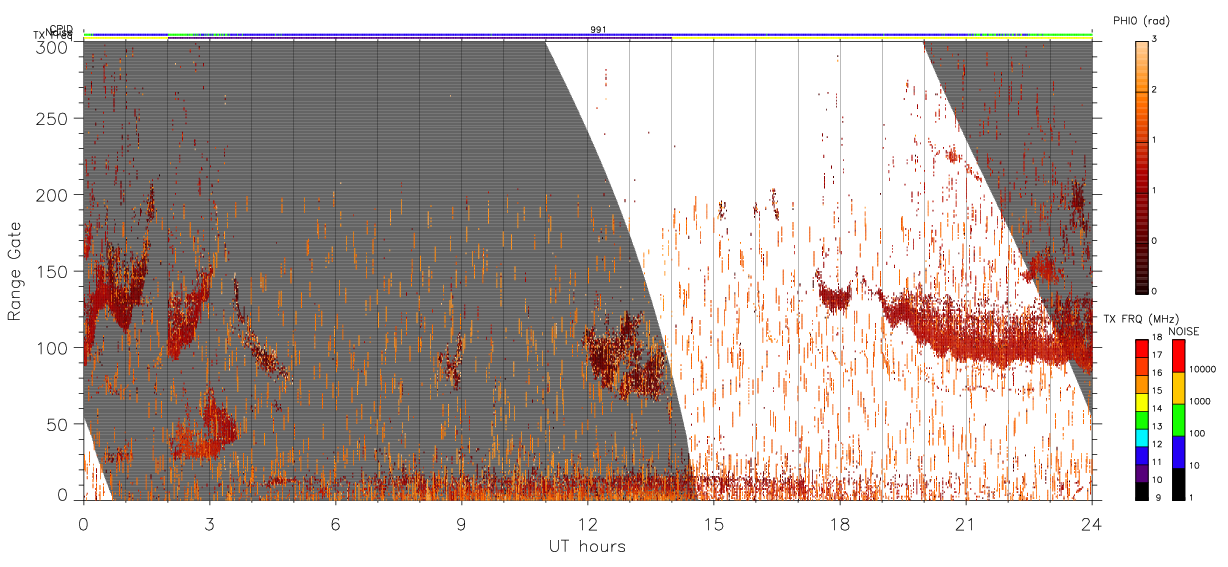Viewport: 1228px width, 567px height.
Task: Select the yellow-orange 1000-10000 NOISE swatch
Action: click(x=1177, y=388)
